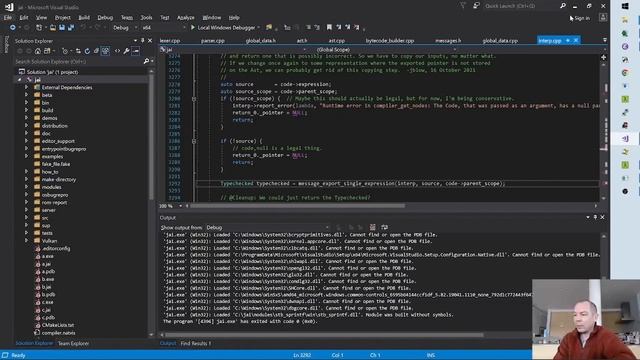Click the Sync with Active Document icon
Screen dimensions: 640x360
(x=78, y=51)
